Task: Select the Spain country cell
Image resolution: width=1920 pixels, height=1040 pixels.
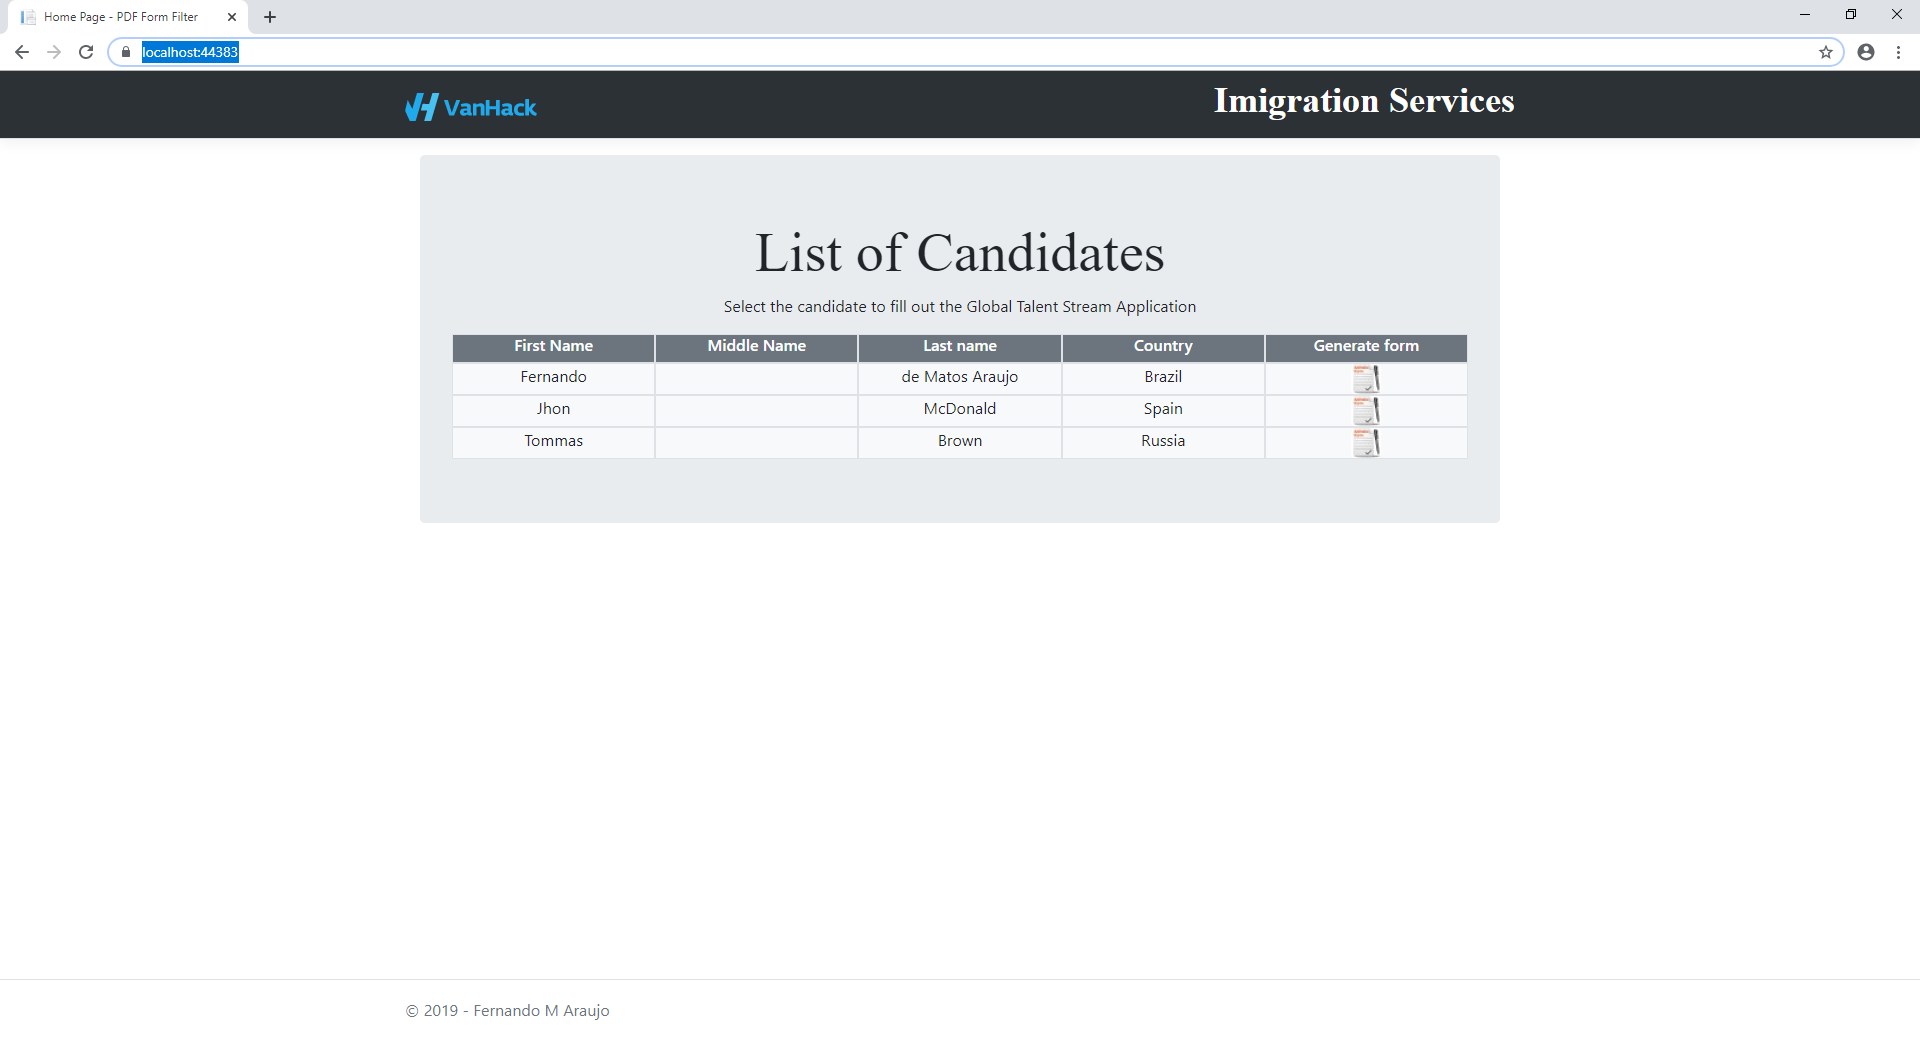Action: click(x=1163, y=409)
